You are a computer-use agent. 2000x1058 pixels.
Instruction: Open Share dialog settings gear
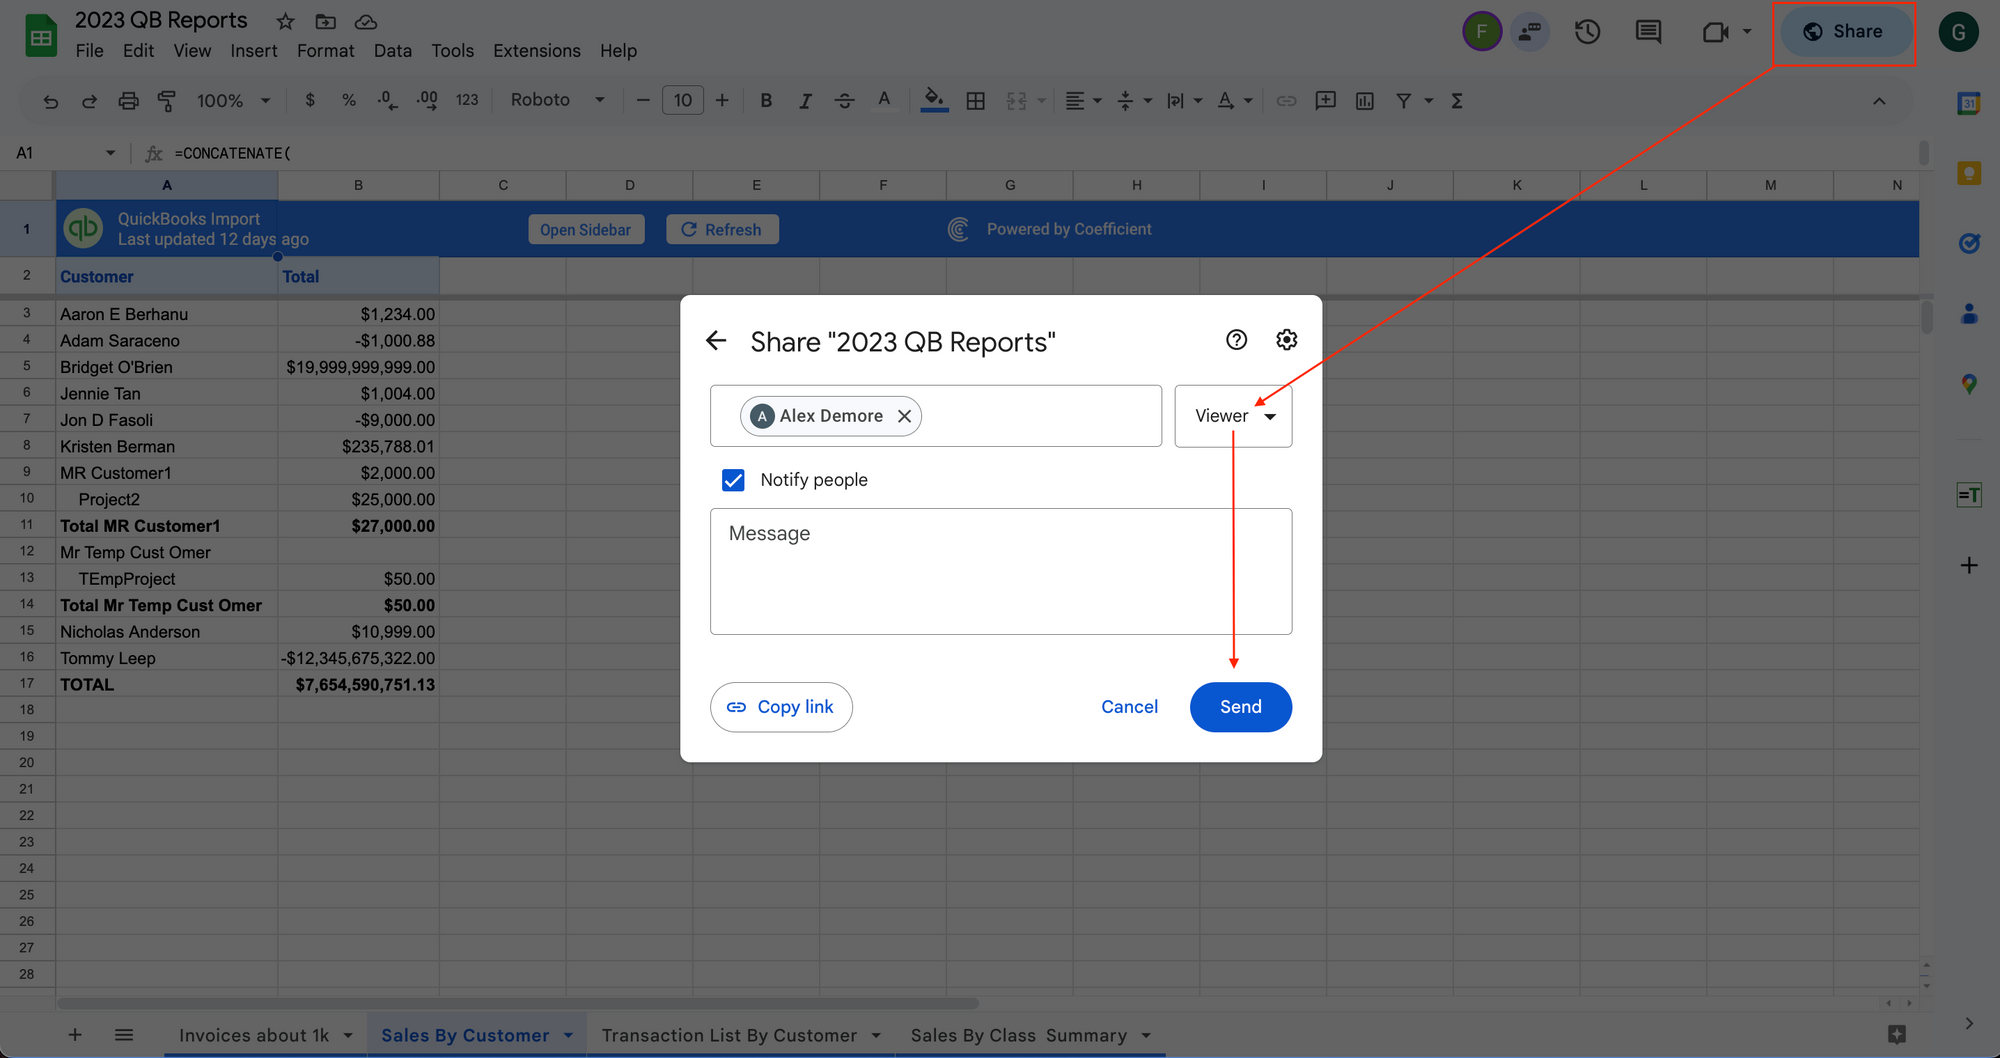(1287, 340)
